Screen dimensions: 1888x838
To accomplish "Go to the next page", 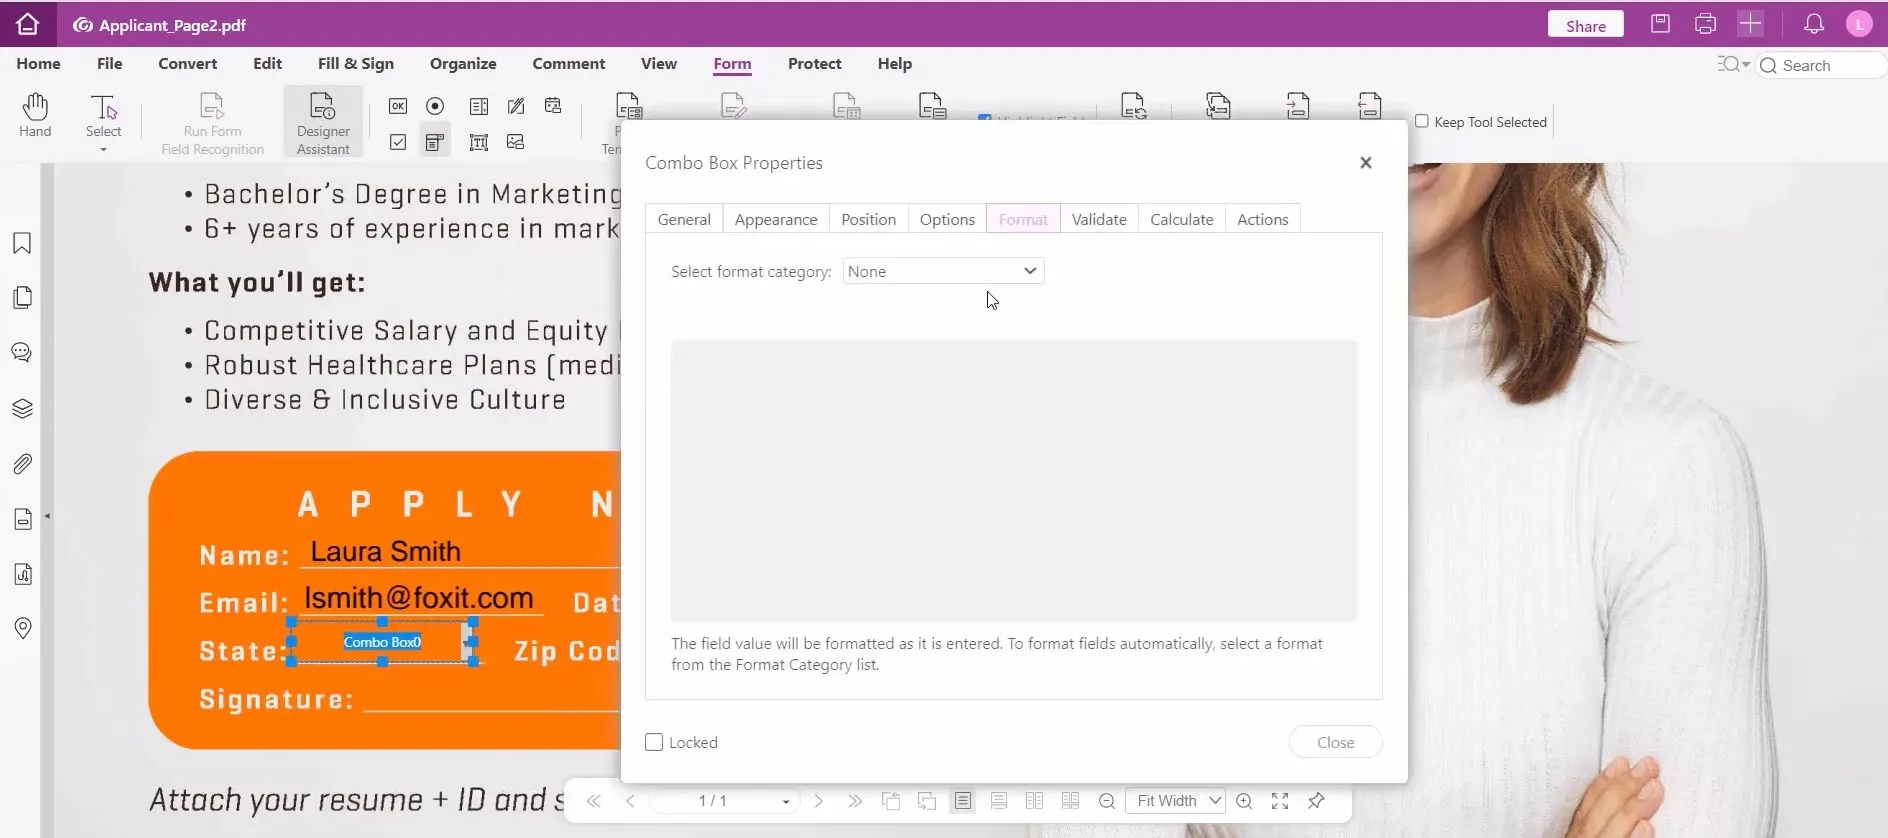I will 818,801.
